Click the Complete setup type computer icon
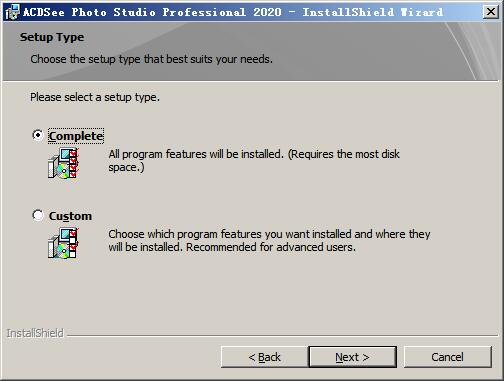Screen dimensions: 504x381 coord(64,164)
